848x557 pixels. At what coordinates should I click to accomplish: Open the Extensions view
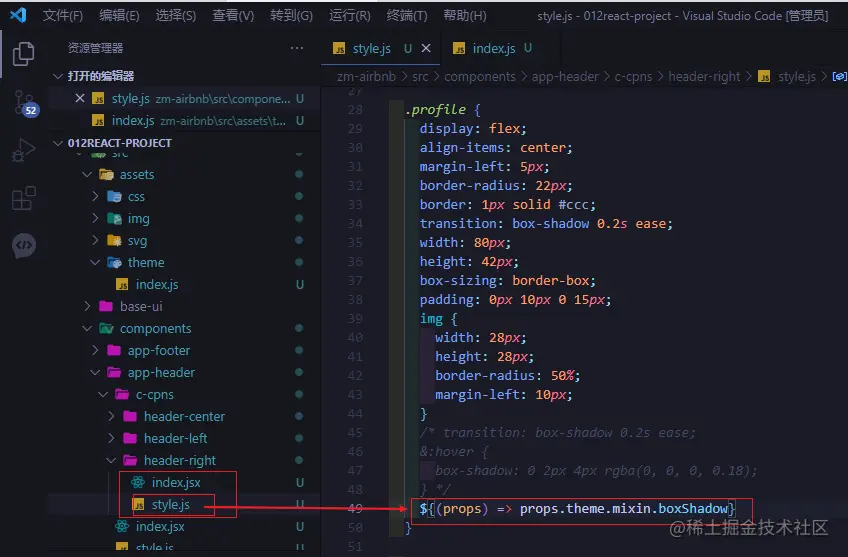(23, 198)
